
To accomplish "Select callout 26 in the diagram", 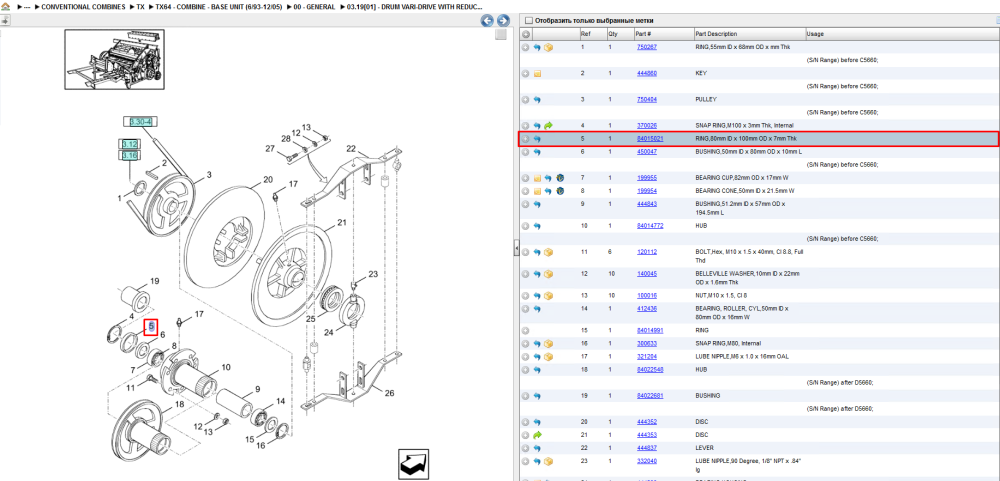I will 389,393.
